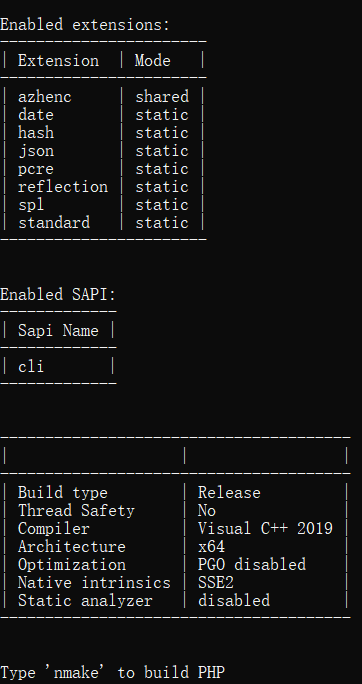The image size is (362, 684).
Task: Click the 'Enabled SAPI:' heading
Action: click(x=58, y=294)
